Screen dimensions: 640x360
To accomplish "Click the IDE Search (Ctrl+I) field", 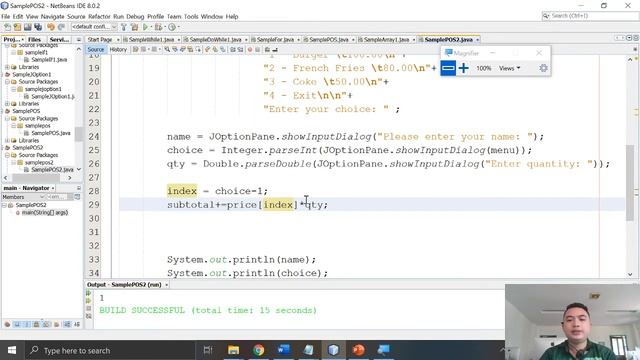I will click(590, 16).
